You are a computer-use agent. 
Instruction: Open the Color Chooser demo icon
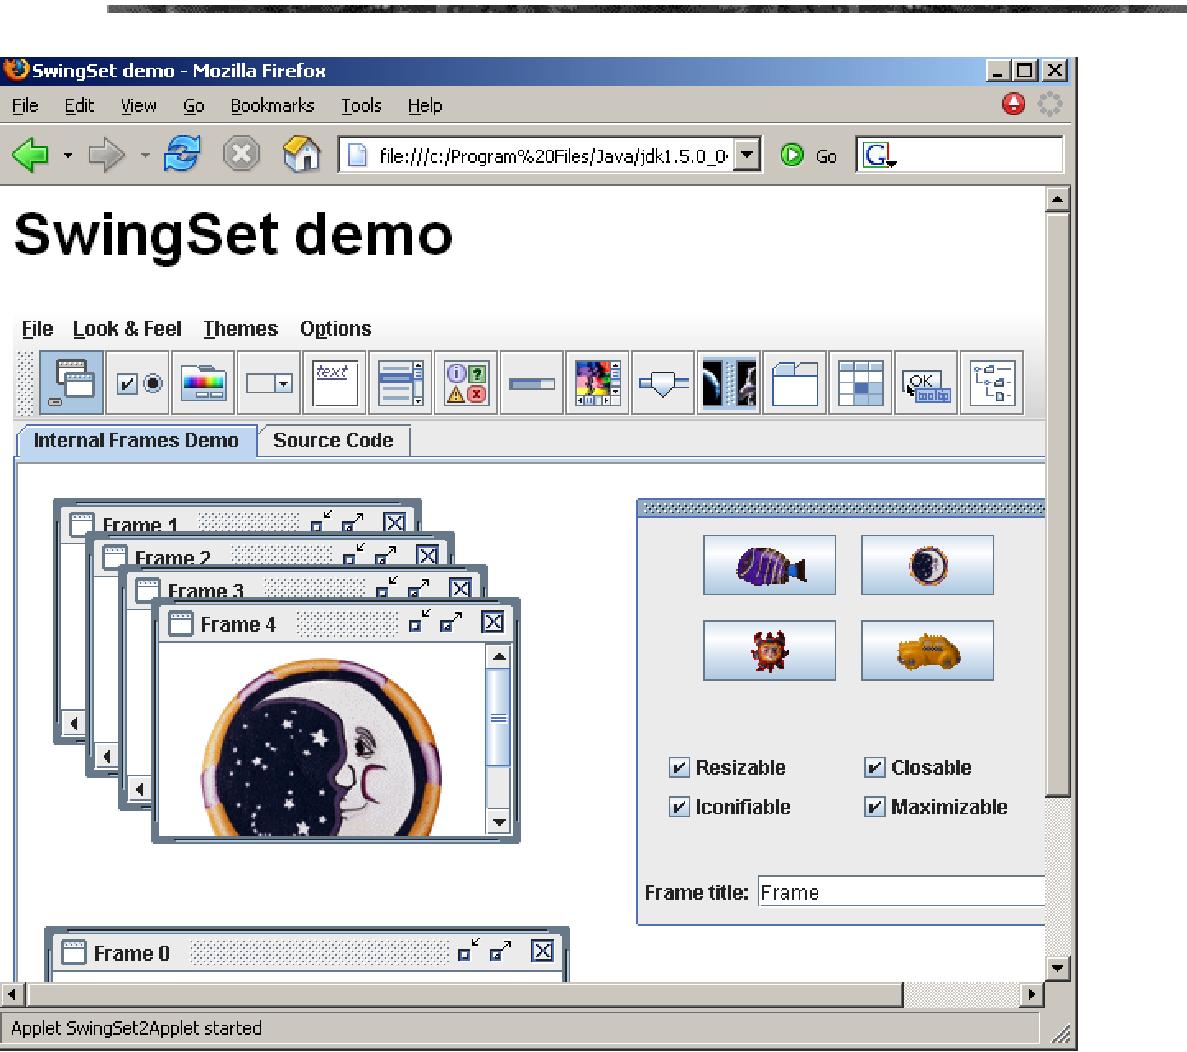204,383
